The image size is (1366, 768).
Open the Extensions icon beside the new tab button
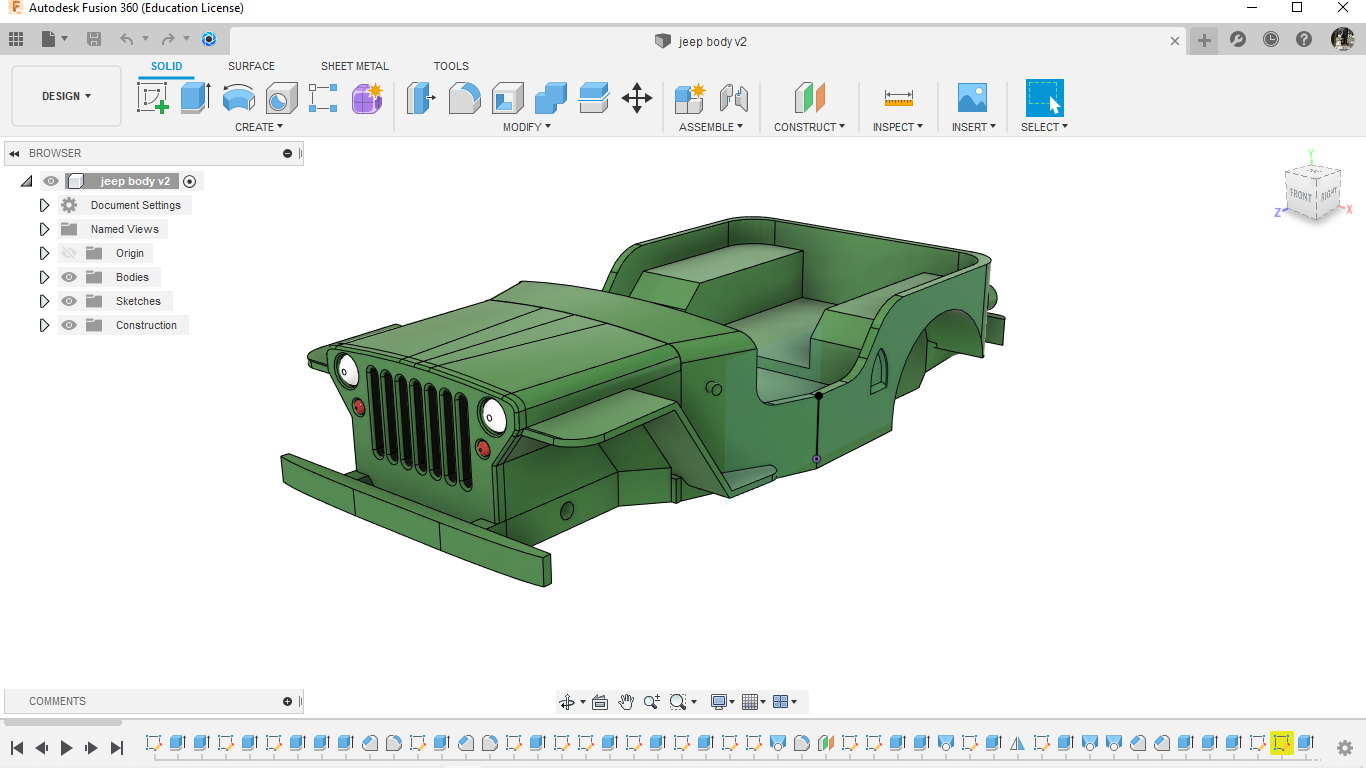(x=1238, y=40)
